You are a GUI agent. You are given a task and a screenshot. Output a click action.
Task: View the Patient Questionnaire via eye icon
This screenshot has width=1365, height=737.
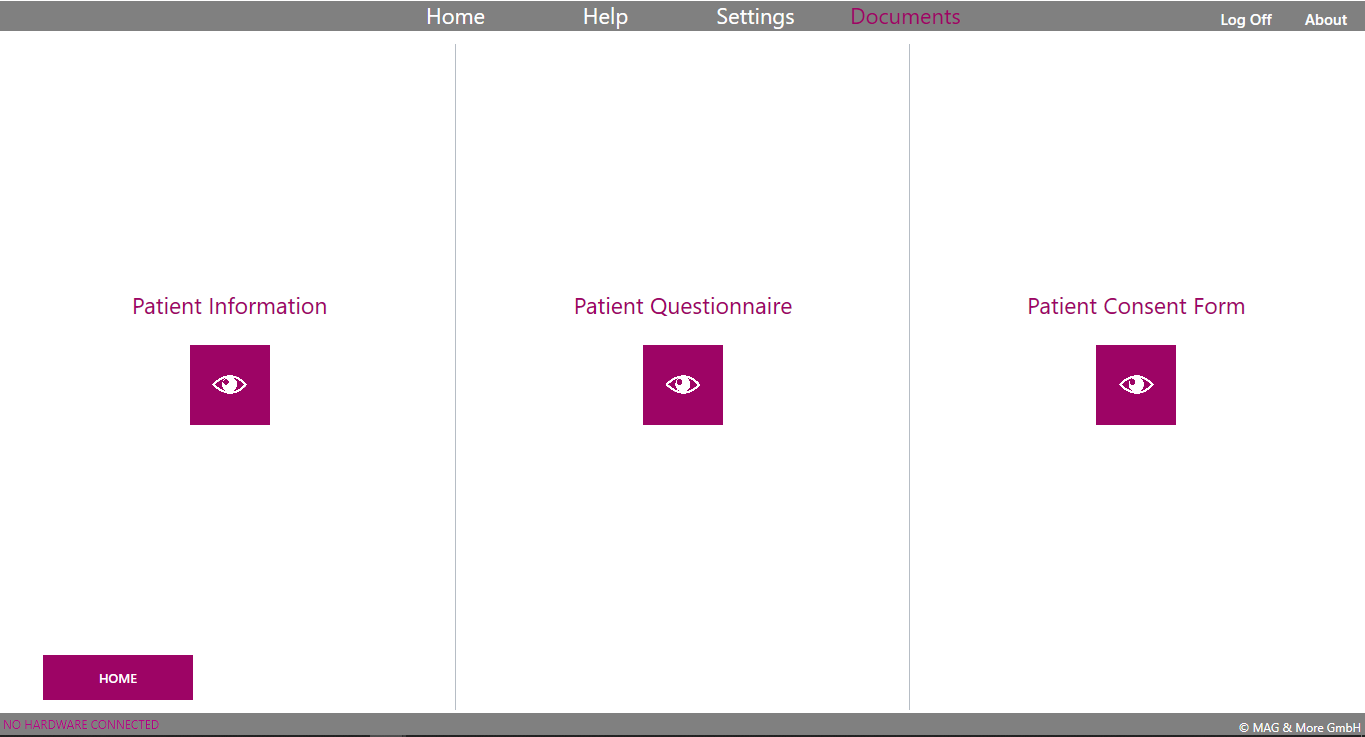point(683,385)
